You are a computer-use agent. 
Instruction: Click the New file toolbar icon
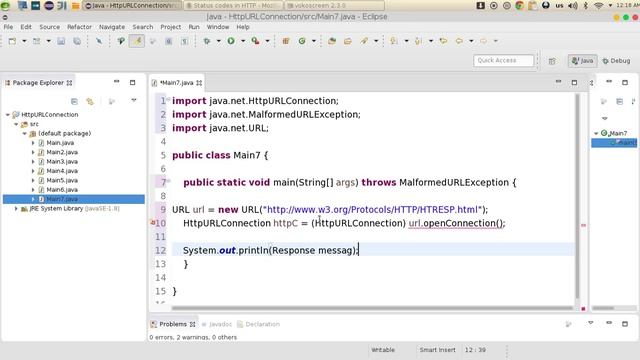click(12, 41)
